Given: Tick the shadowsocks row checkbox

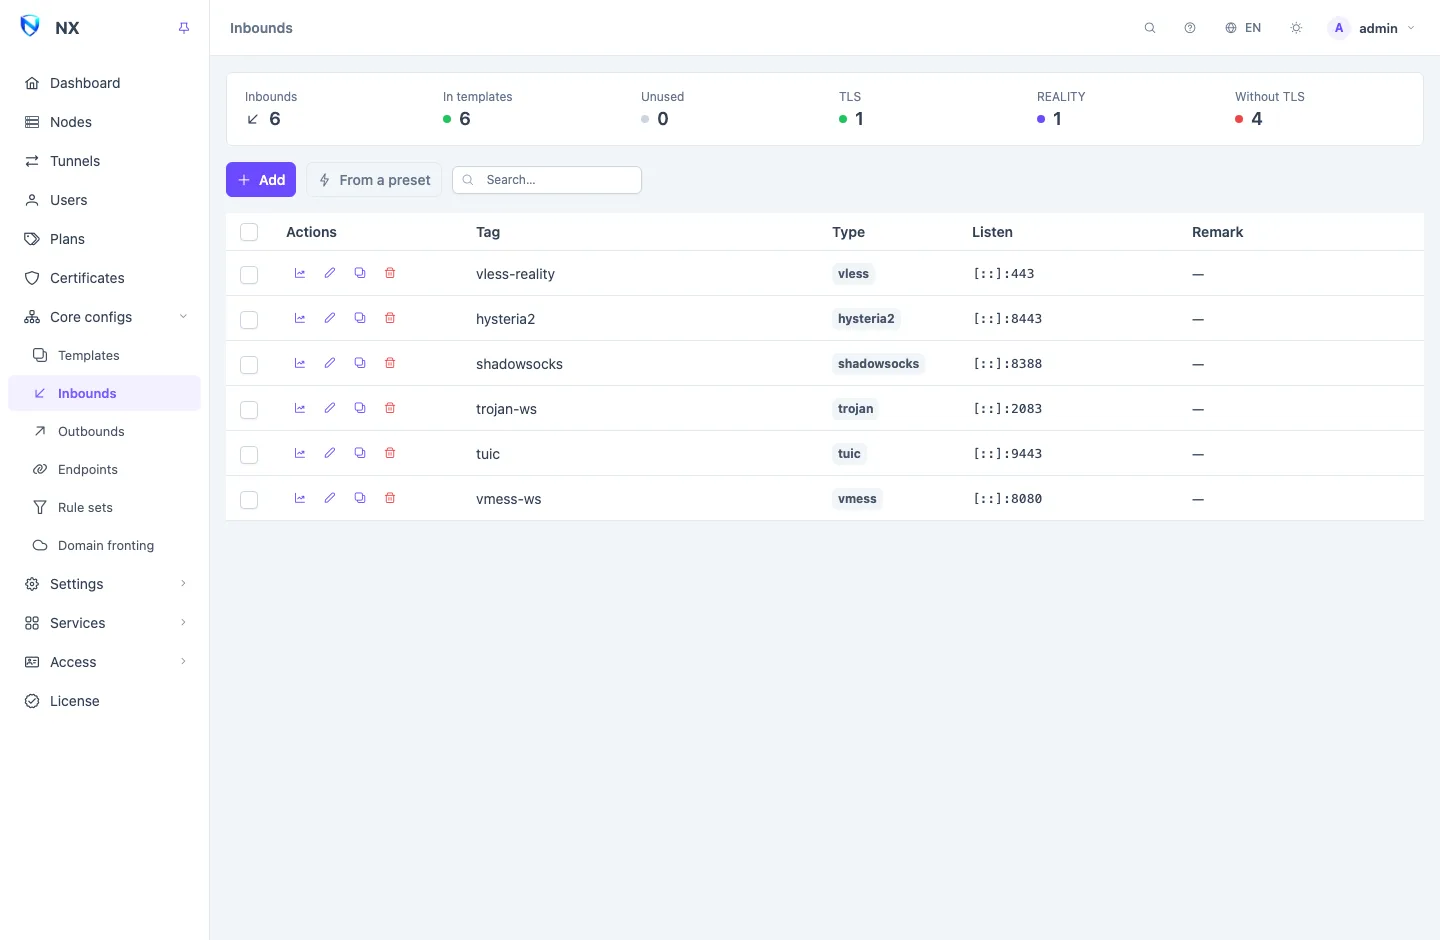Looking at the screenshot, I should tap(249, 365).
